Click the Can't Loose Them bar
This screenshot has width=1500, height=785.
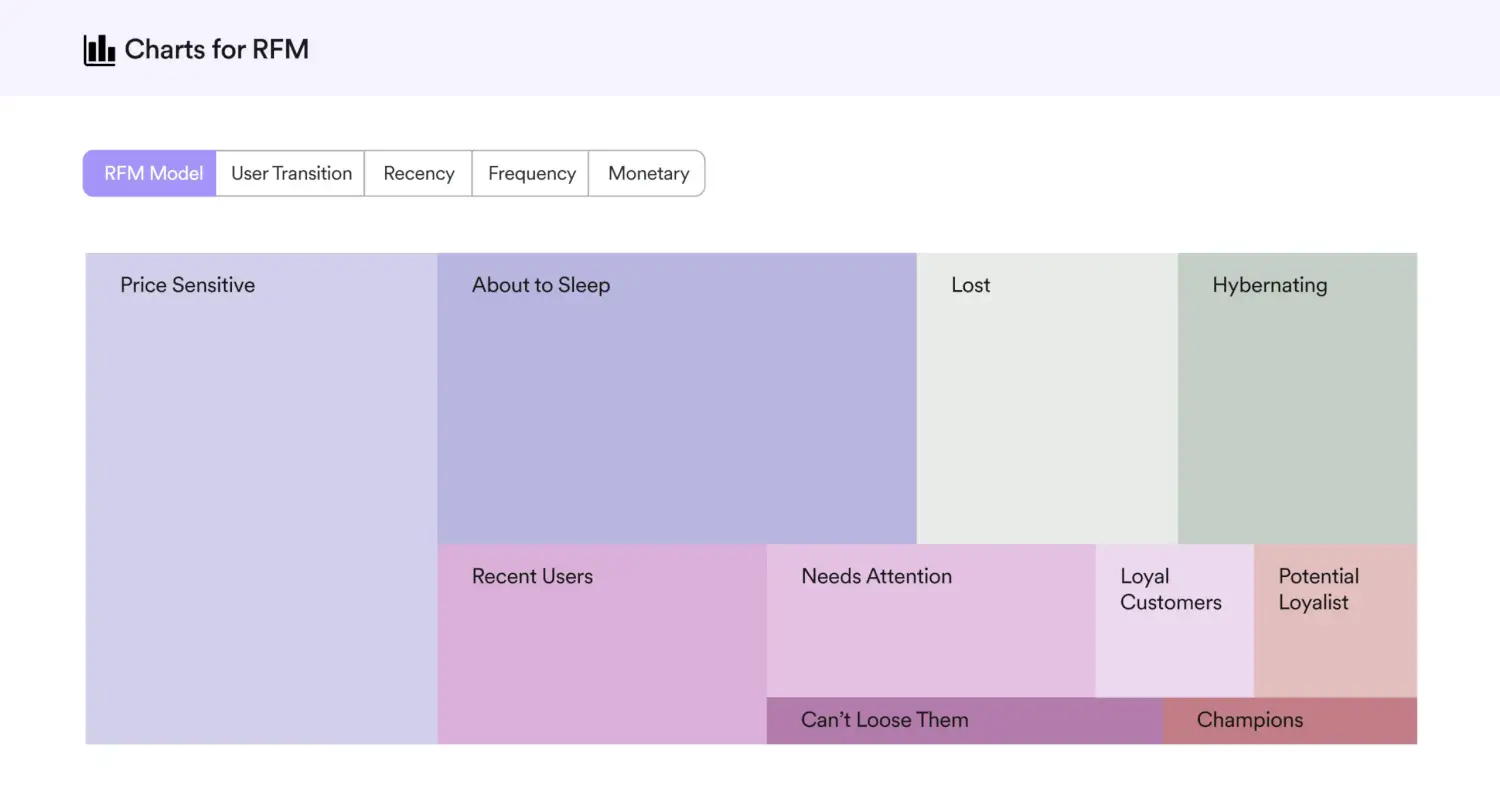964,720
